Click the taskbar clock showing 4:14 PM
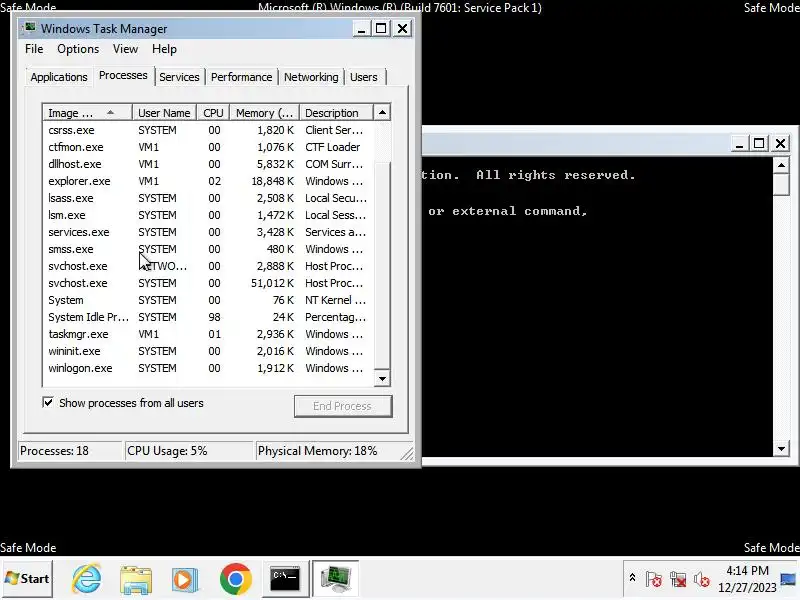The width and height of the screenshot is (800, 600). tap(747, 579)
